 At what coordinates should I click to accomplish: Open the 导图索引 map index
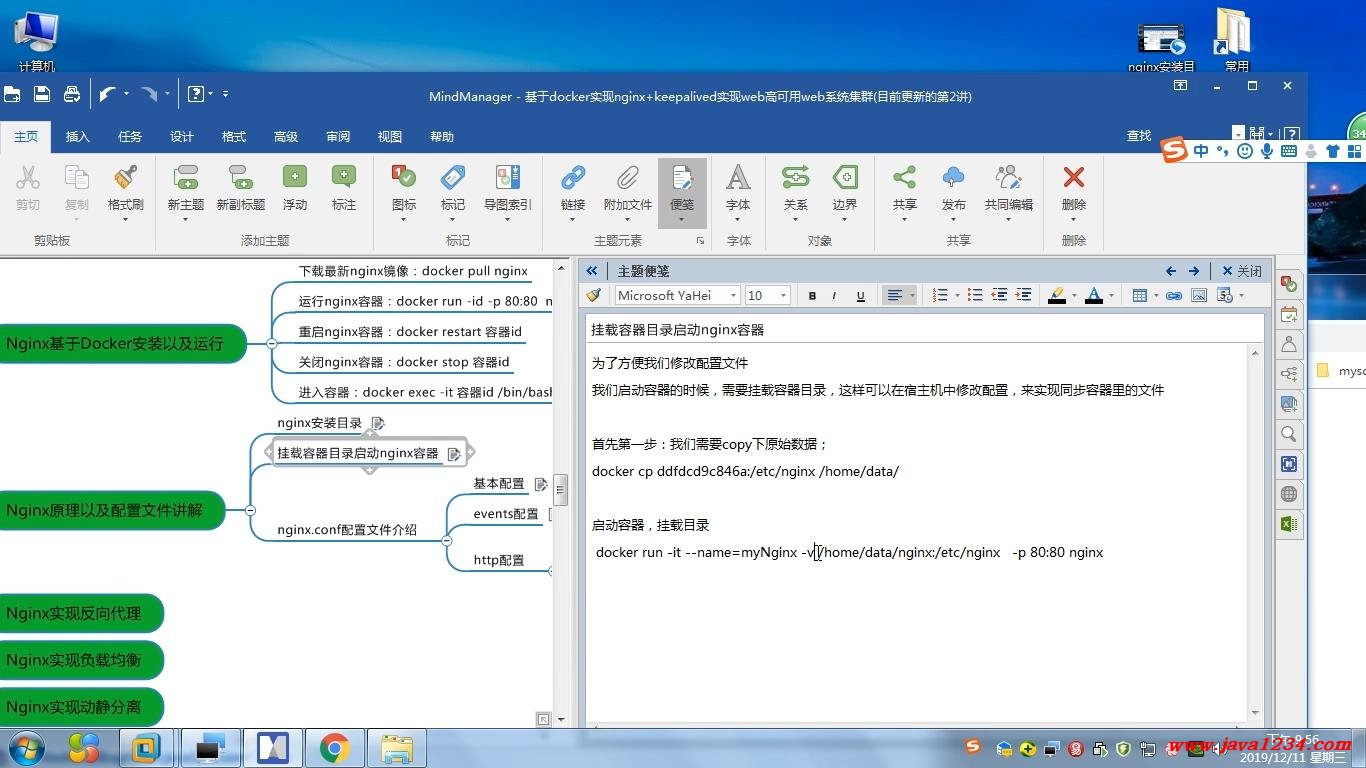pos(508,188)
